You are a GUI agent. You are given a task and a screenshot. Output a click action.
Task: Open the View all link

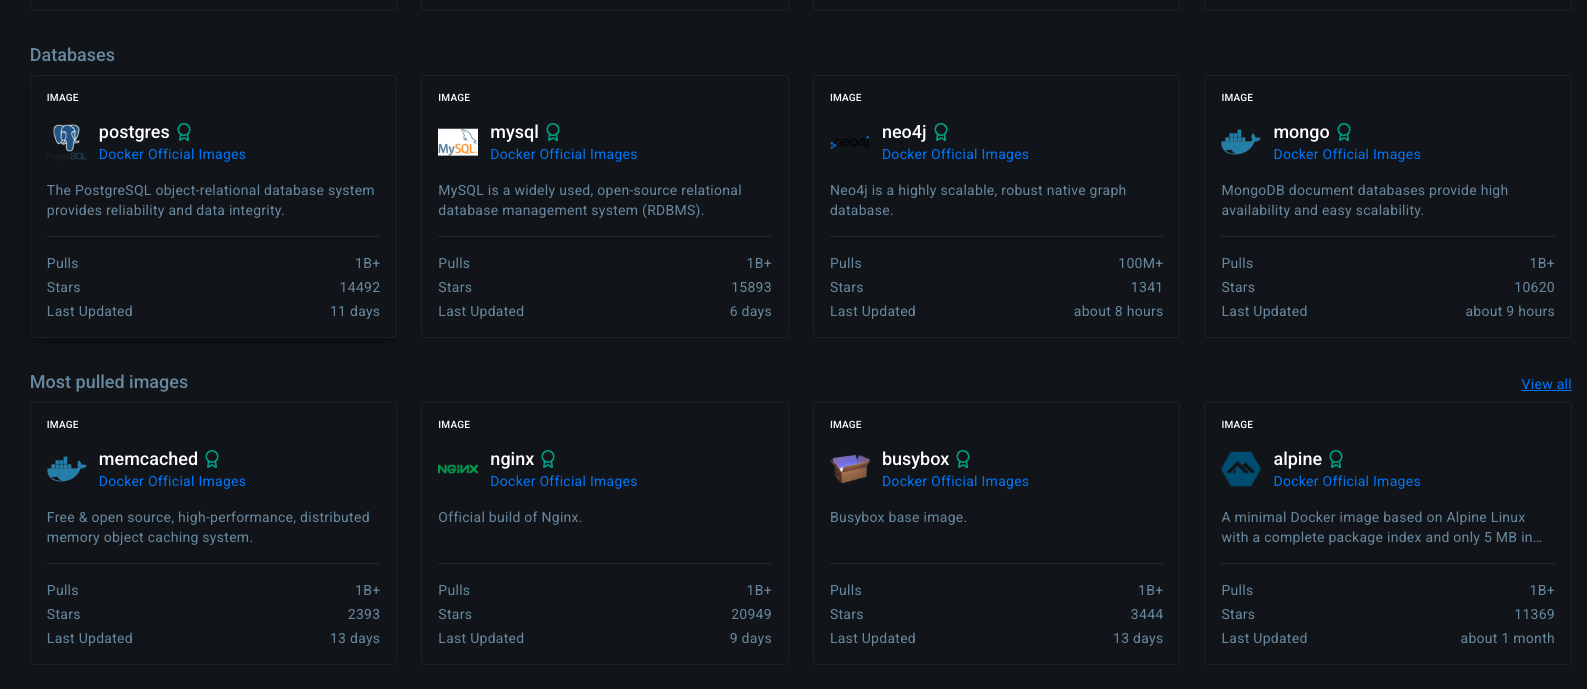(1546, 384)
